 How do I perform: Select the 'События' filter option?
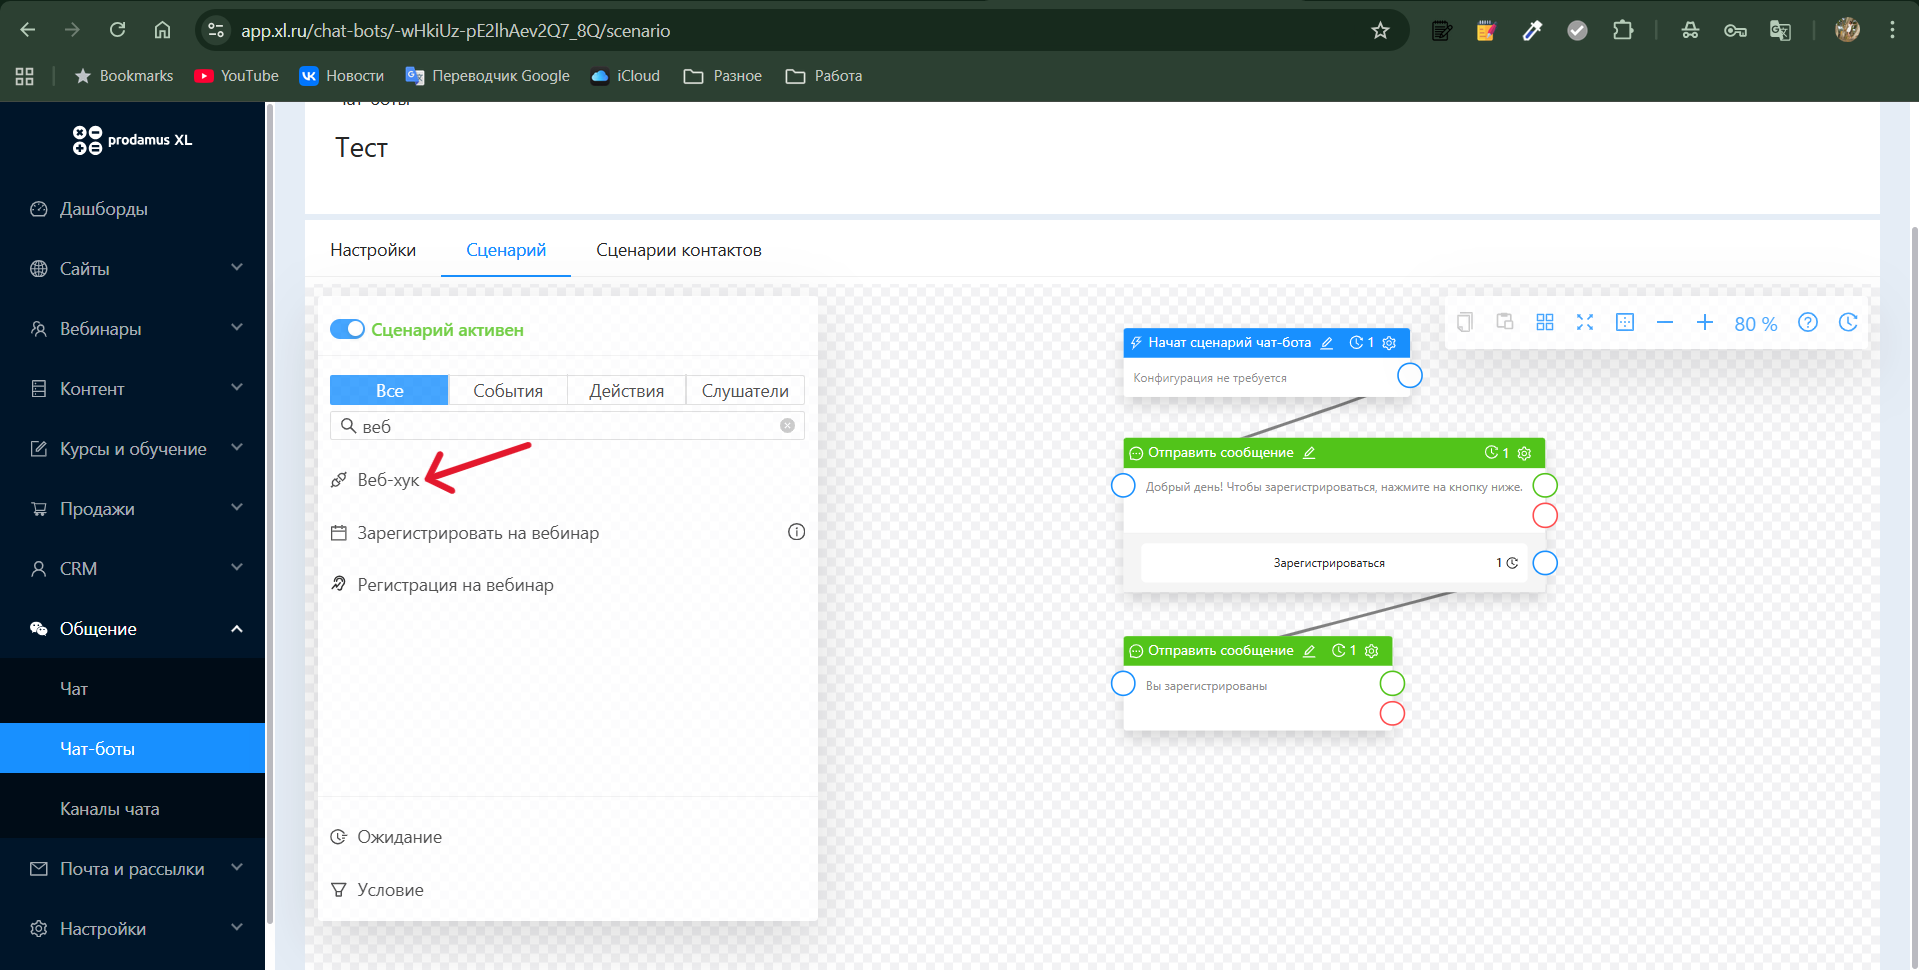[507, 391]
